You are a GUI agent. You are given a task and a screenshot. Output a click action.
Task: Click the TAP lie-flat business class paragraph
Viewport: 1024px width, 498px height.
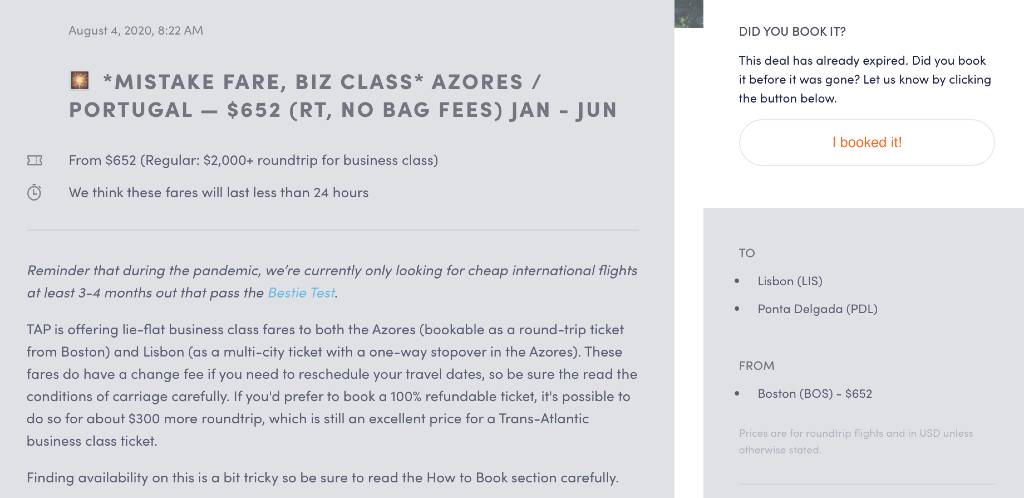pyautogui.click(x=332, y=385)
